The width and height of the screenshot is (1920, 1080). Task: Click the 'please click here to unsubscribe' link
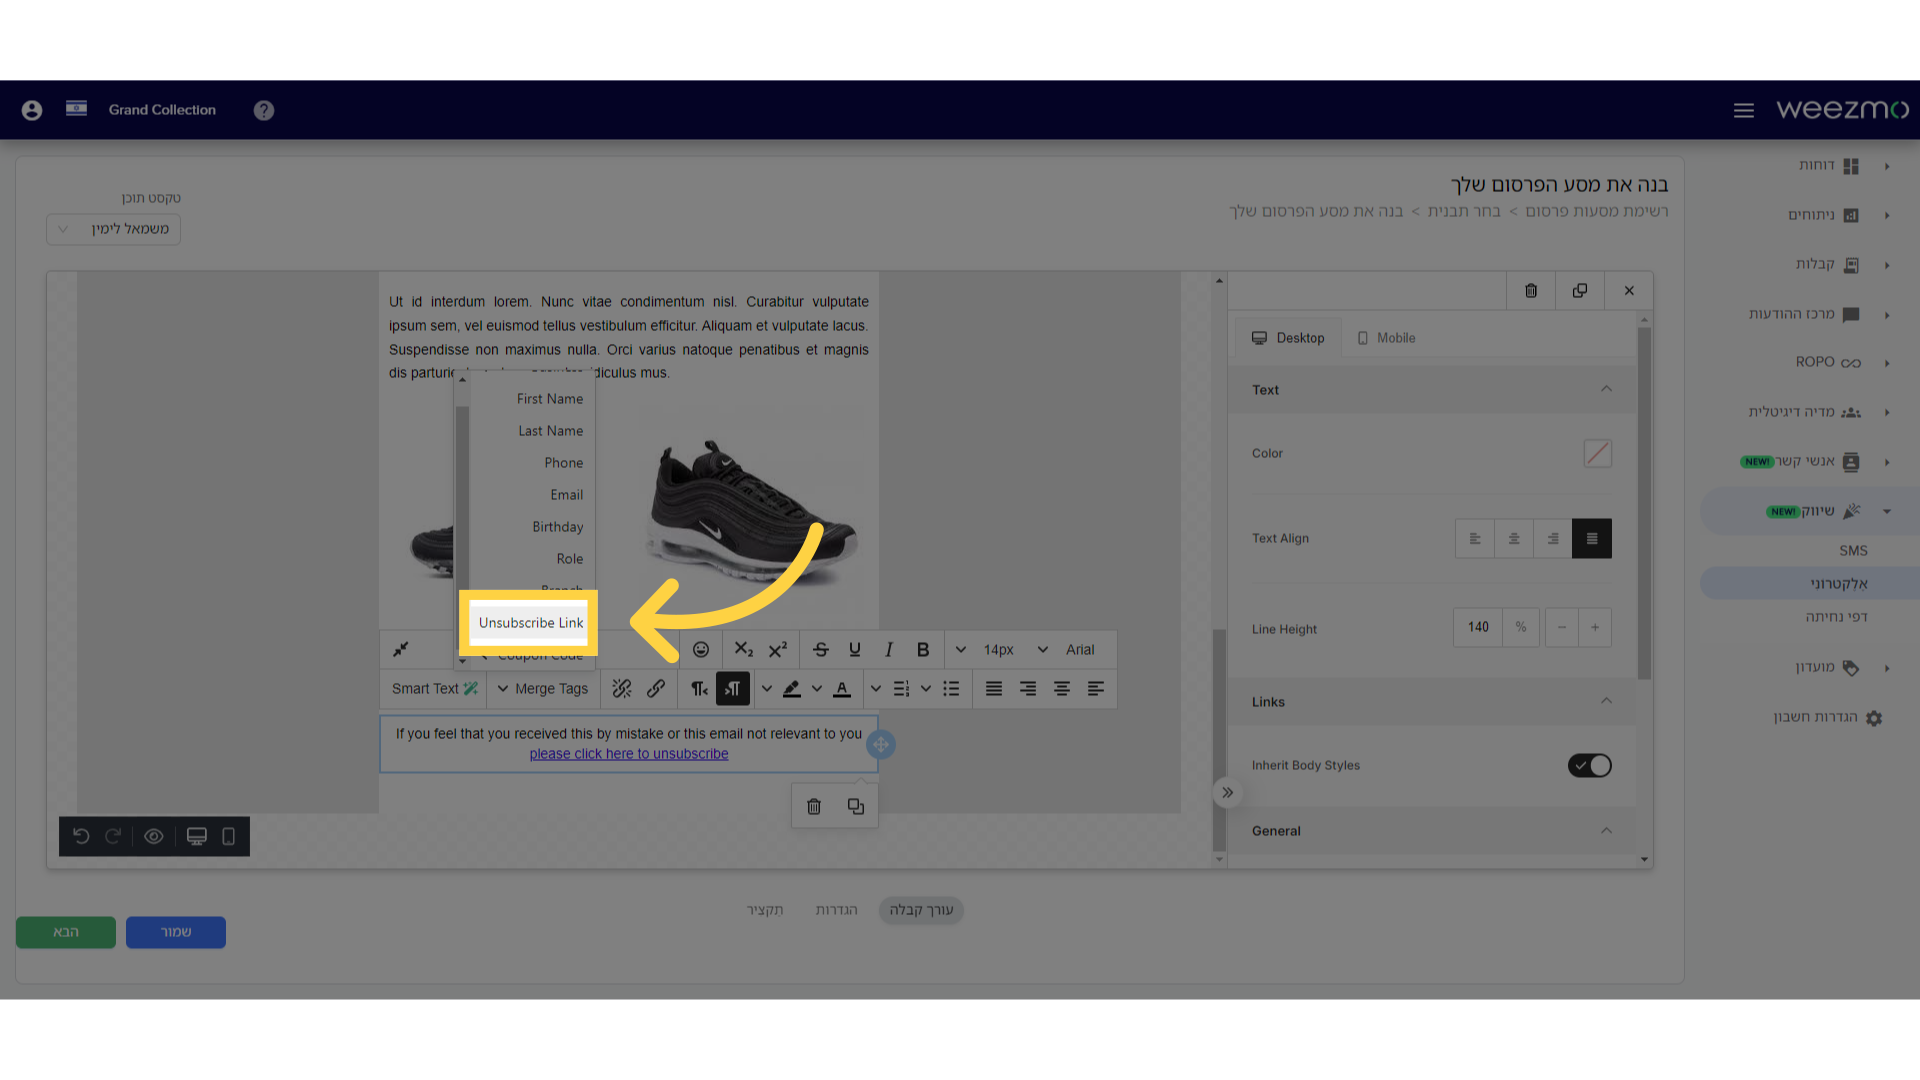pos(629,754)
